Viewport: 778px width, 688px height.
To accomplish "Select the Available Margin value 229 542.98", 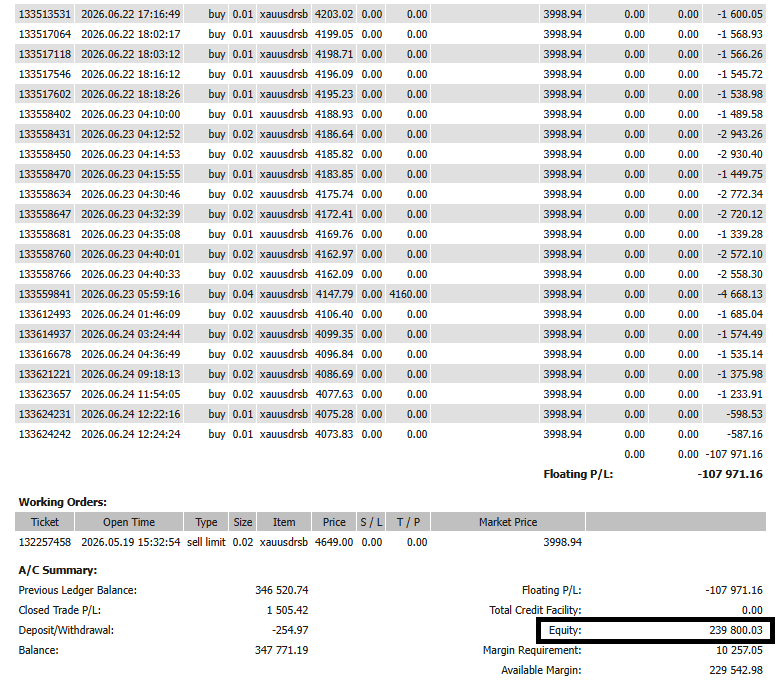I will point(736,670).
